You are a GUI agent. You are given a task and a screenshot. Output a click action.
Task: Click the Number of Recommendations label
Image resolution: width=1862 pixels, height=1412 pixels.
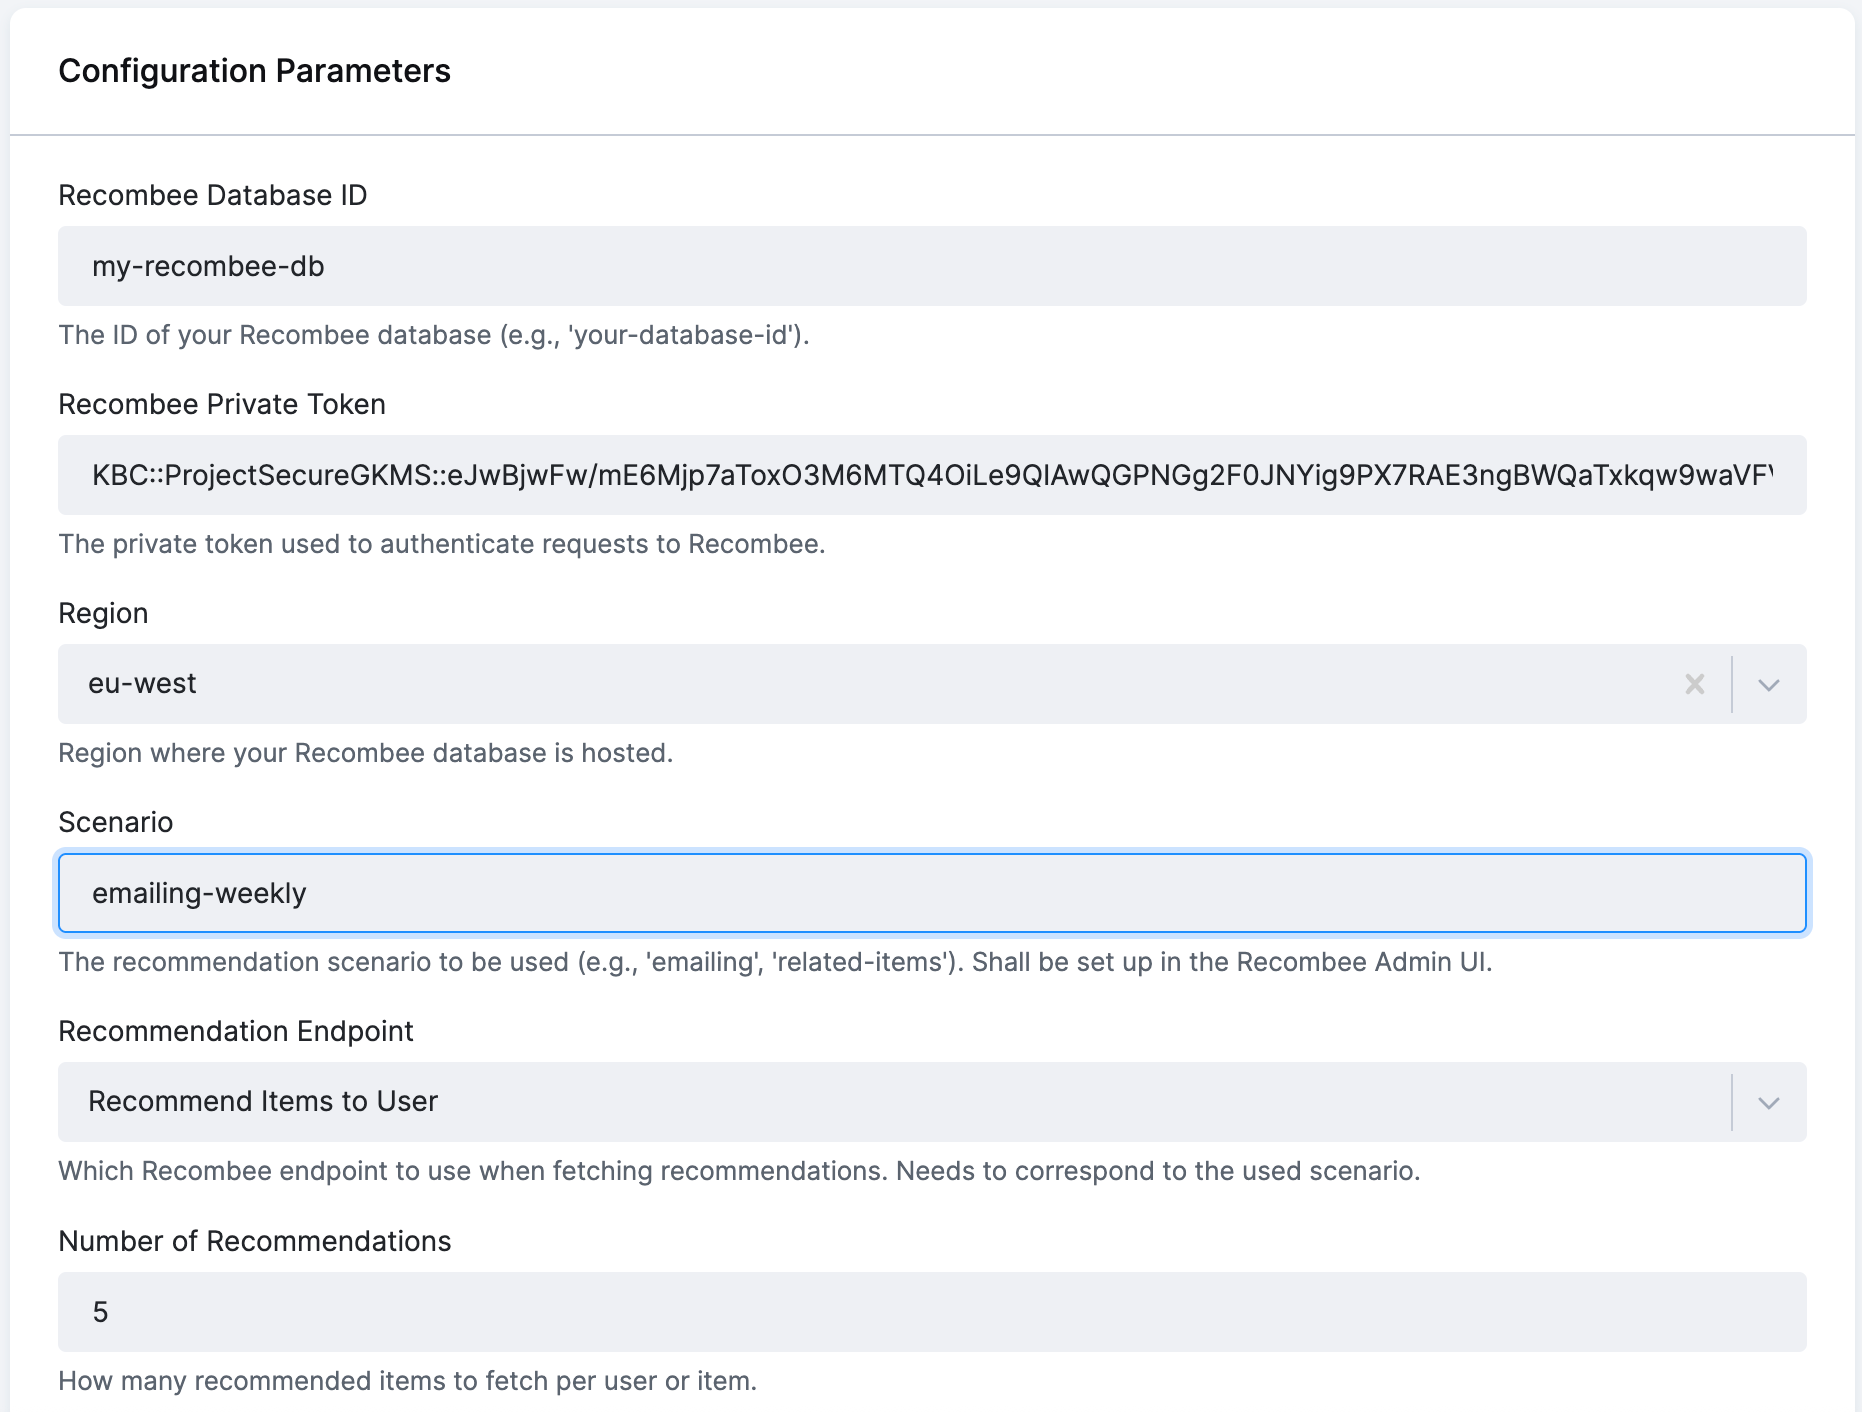tap(255, 1241)
